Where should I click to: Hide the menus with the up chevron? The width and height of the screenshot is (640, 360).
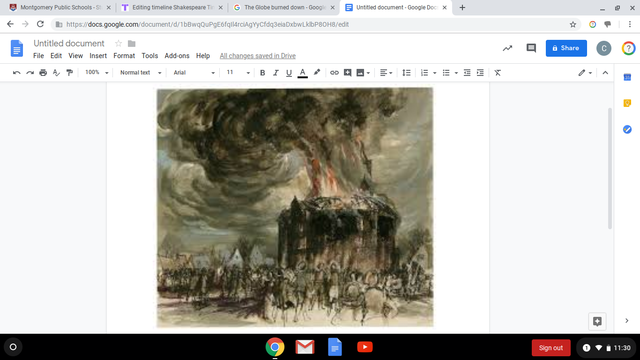605,73
